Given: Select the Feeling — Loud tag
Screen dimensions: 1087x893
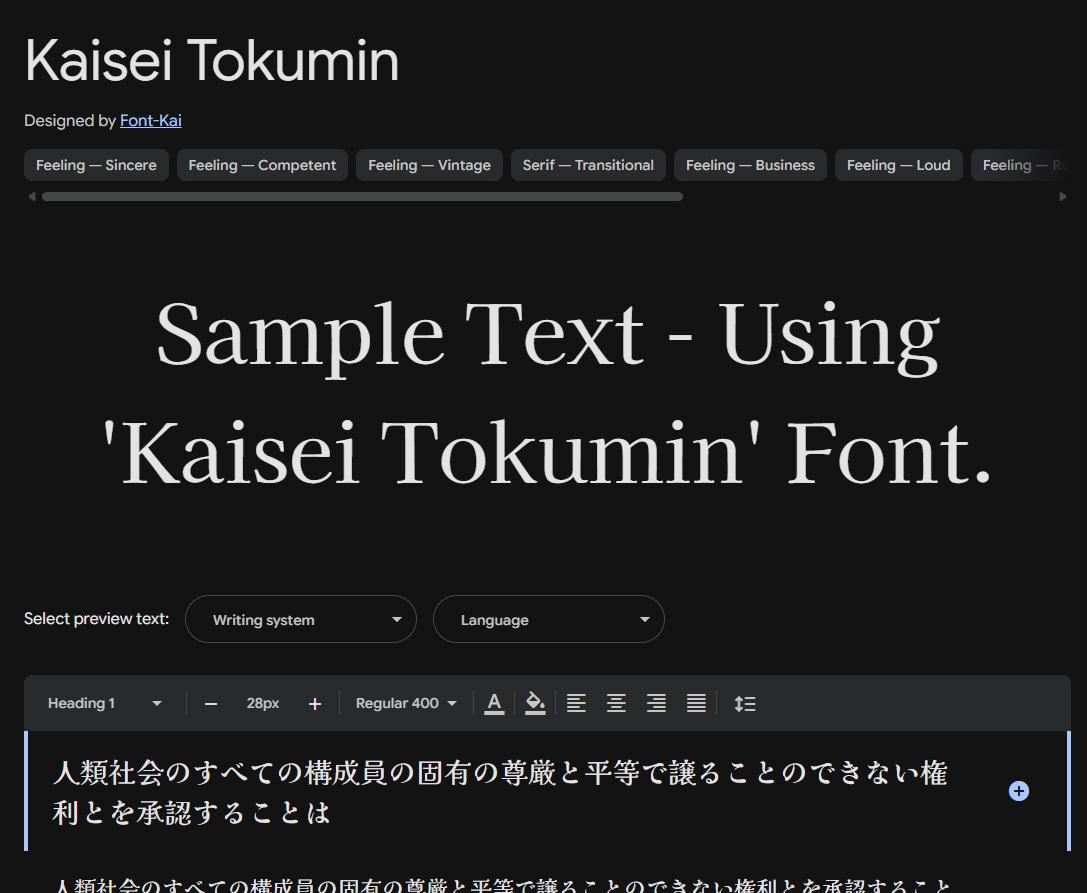Looking at the screenshot, I should (898, 165).
